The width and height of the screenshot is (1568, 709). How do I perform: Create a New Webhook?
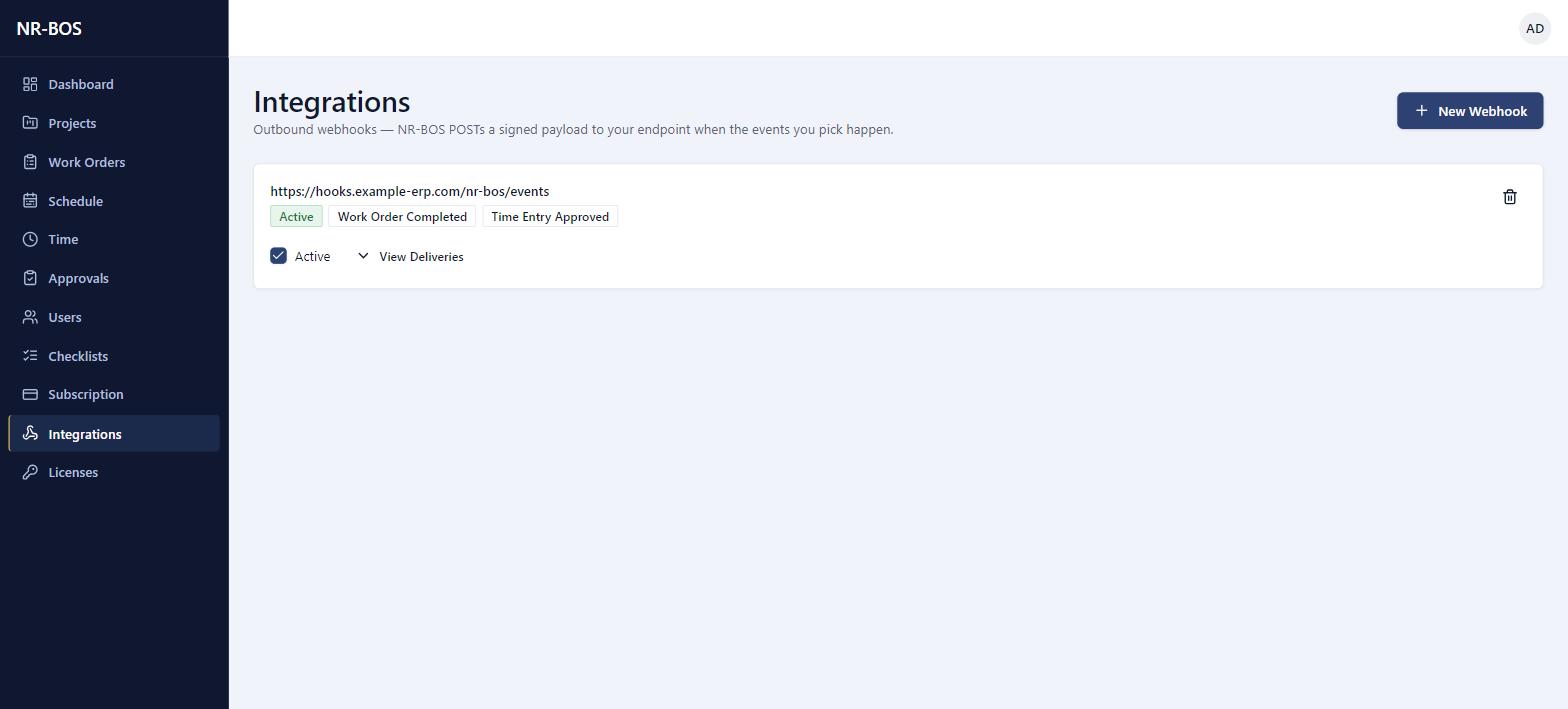pyautogui.click(x=1470, y=110)
